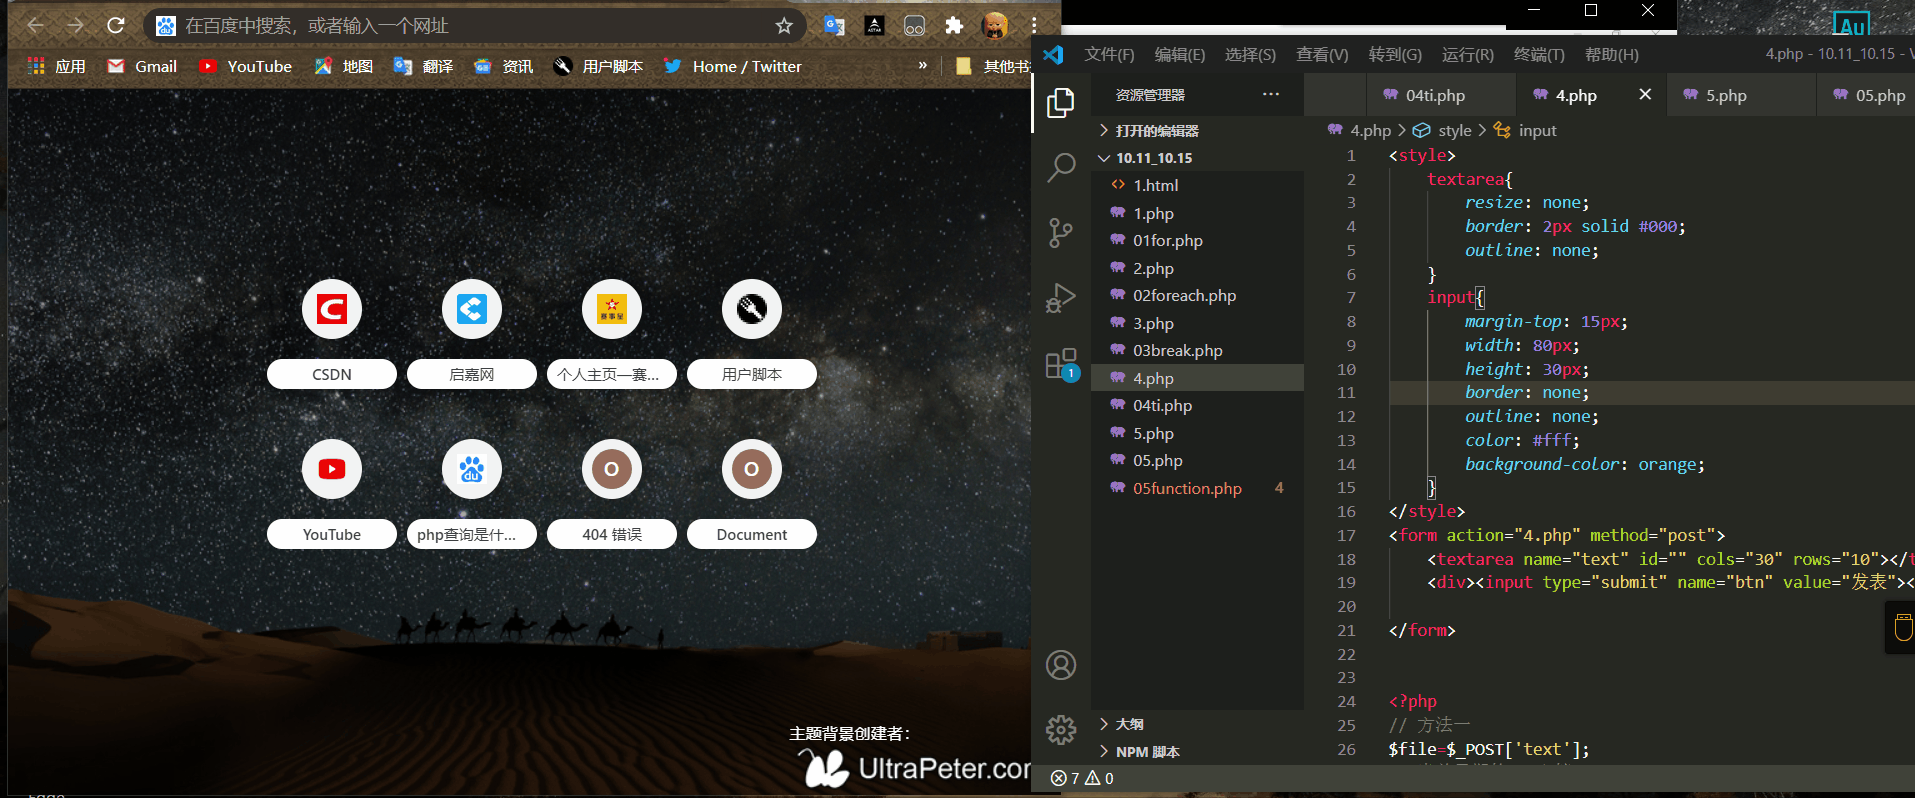Open the Extensions view icon
The width and height of the screenshot is (1915, 798).
pyautogui.click(x=1060, y=364)
